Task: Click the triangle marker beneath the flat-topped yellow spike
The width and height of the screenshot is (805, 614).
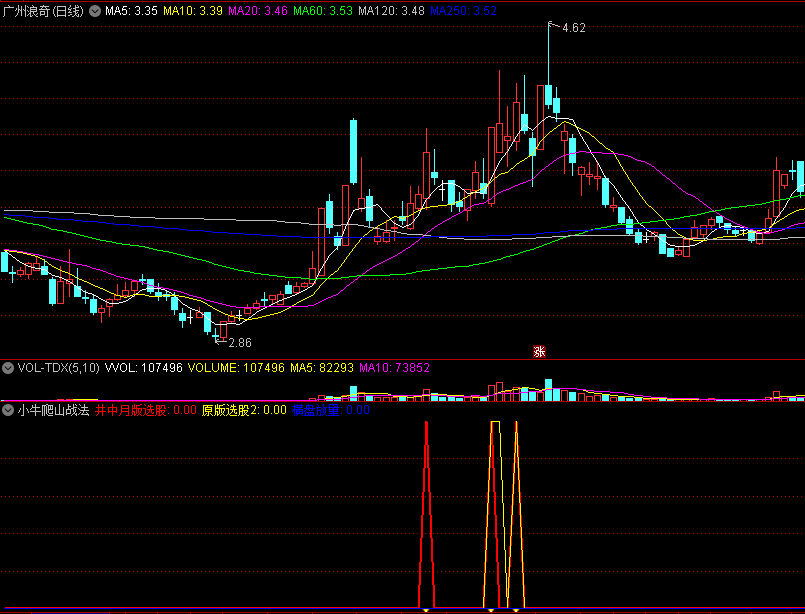Action: click(x=491, y=610)
